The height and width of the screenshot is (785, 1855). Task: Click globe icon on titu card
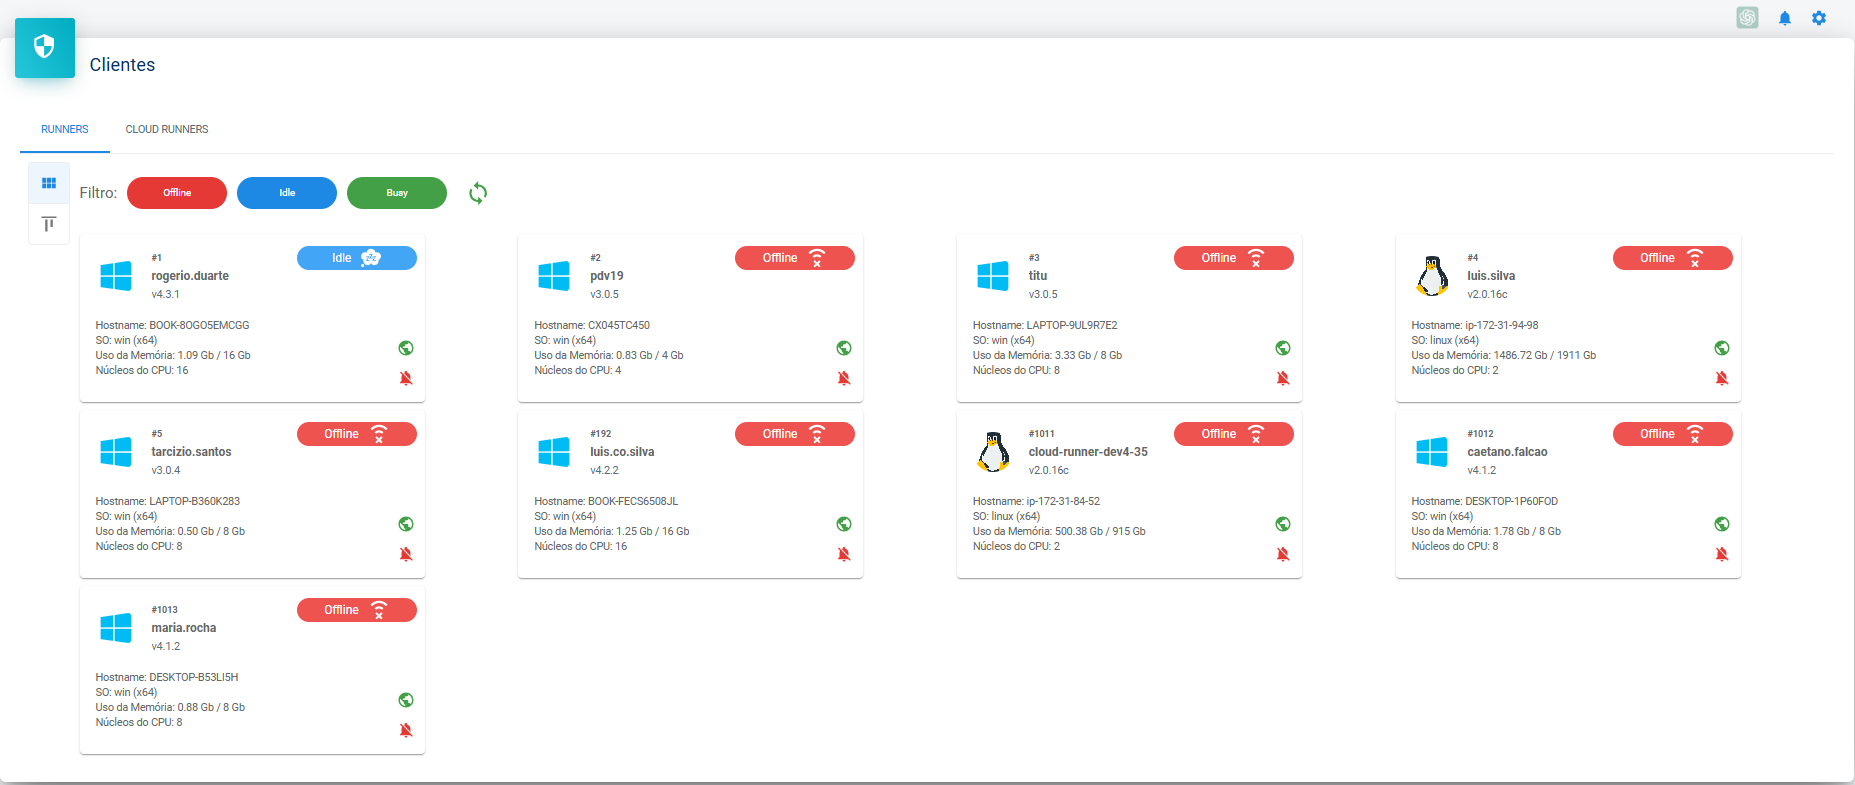pos(1283,348)
